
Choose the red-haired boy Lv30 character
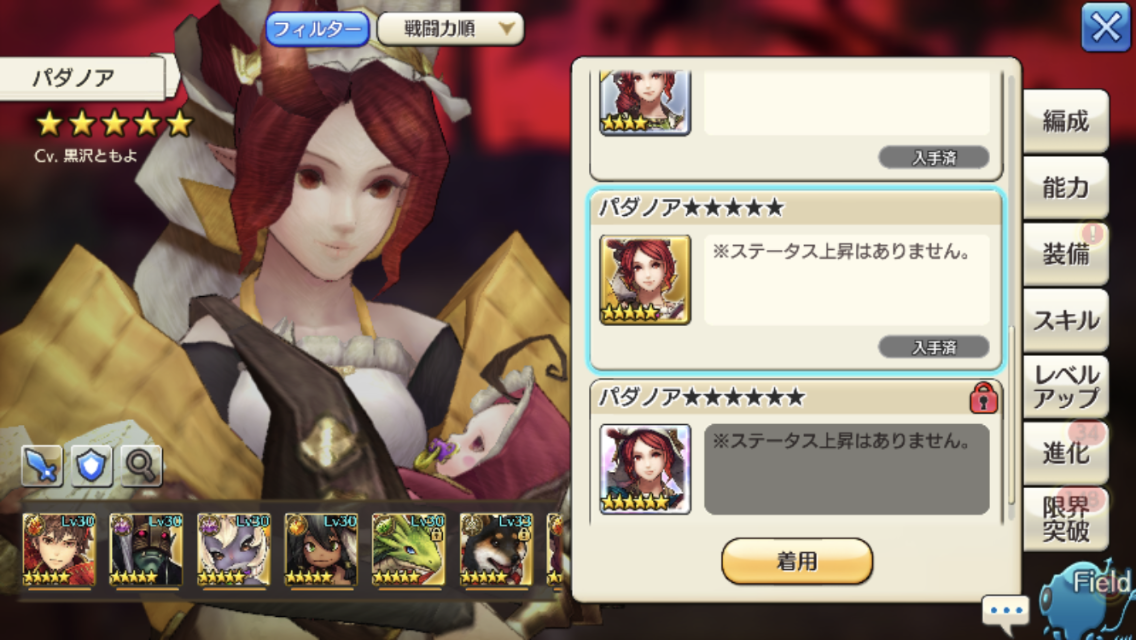[x=59, y=549]
